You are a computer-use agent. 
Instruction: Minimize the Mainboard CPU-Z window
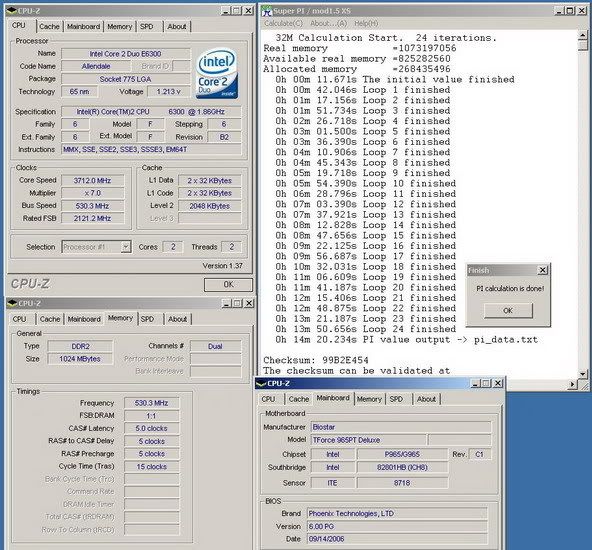(475, 384)
